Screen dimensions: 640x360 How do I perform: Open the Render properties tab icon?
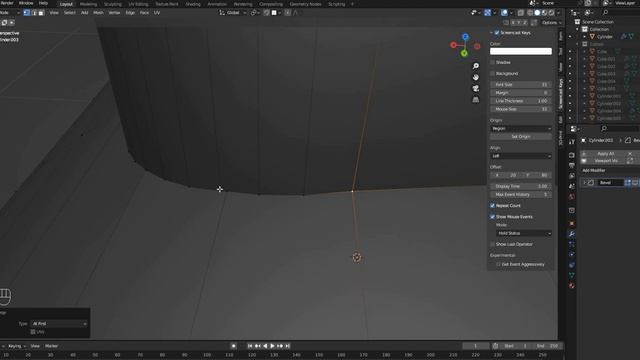[x=572, y=155]
